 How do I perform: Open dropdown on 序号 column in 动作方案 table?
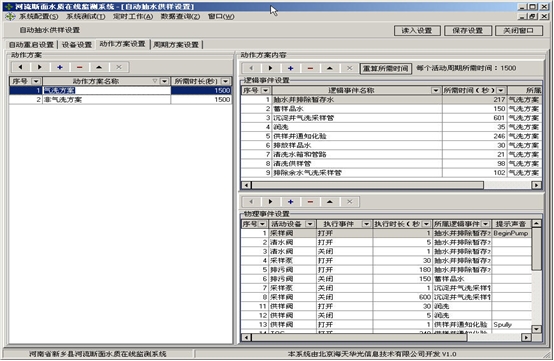click(36, 81)
